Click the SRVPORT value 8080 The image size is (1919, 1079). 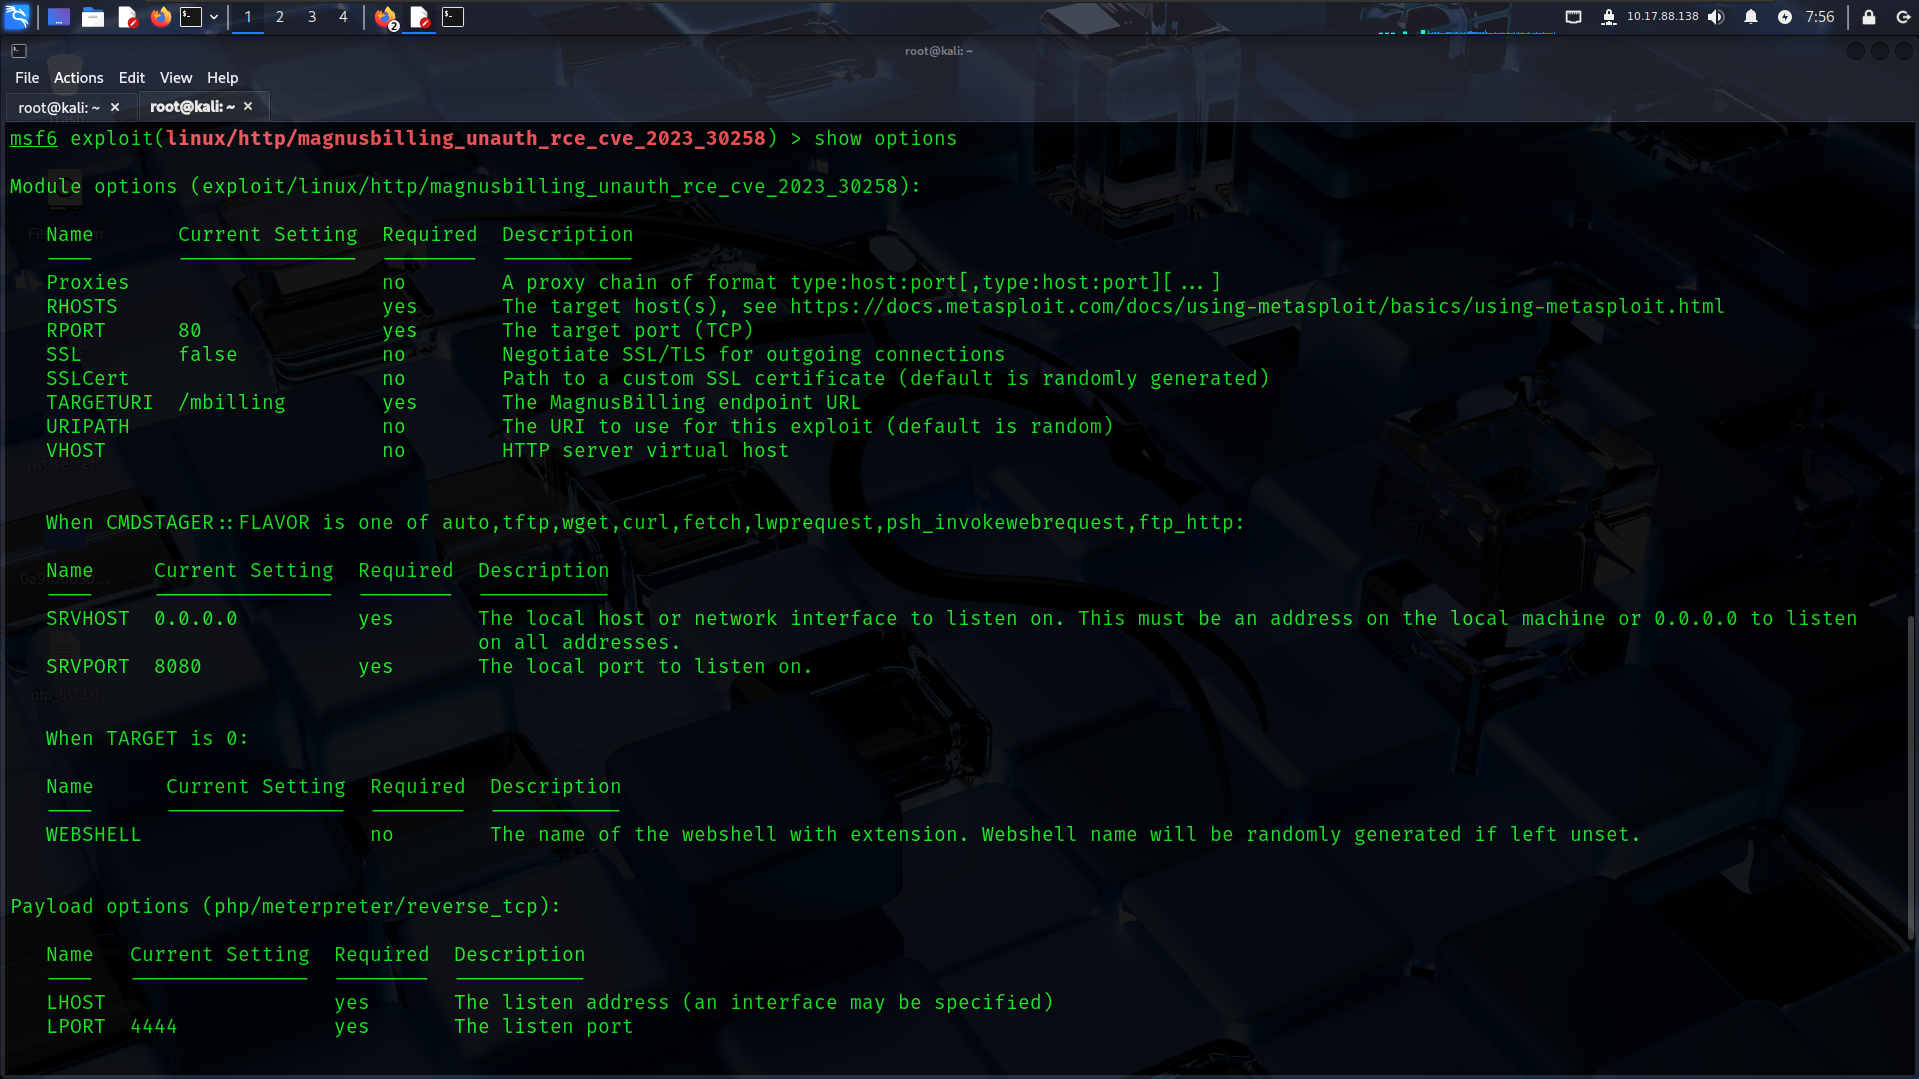(178, 667)
